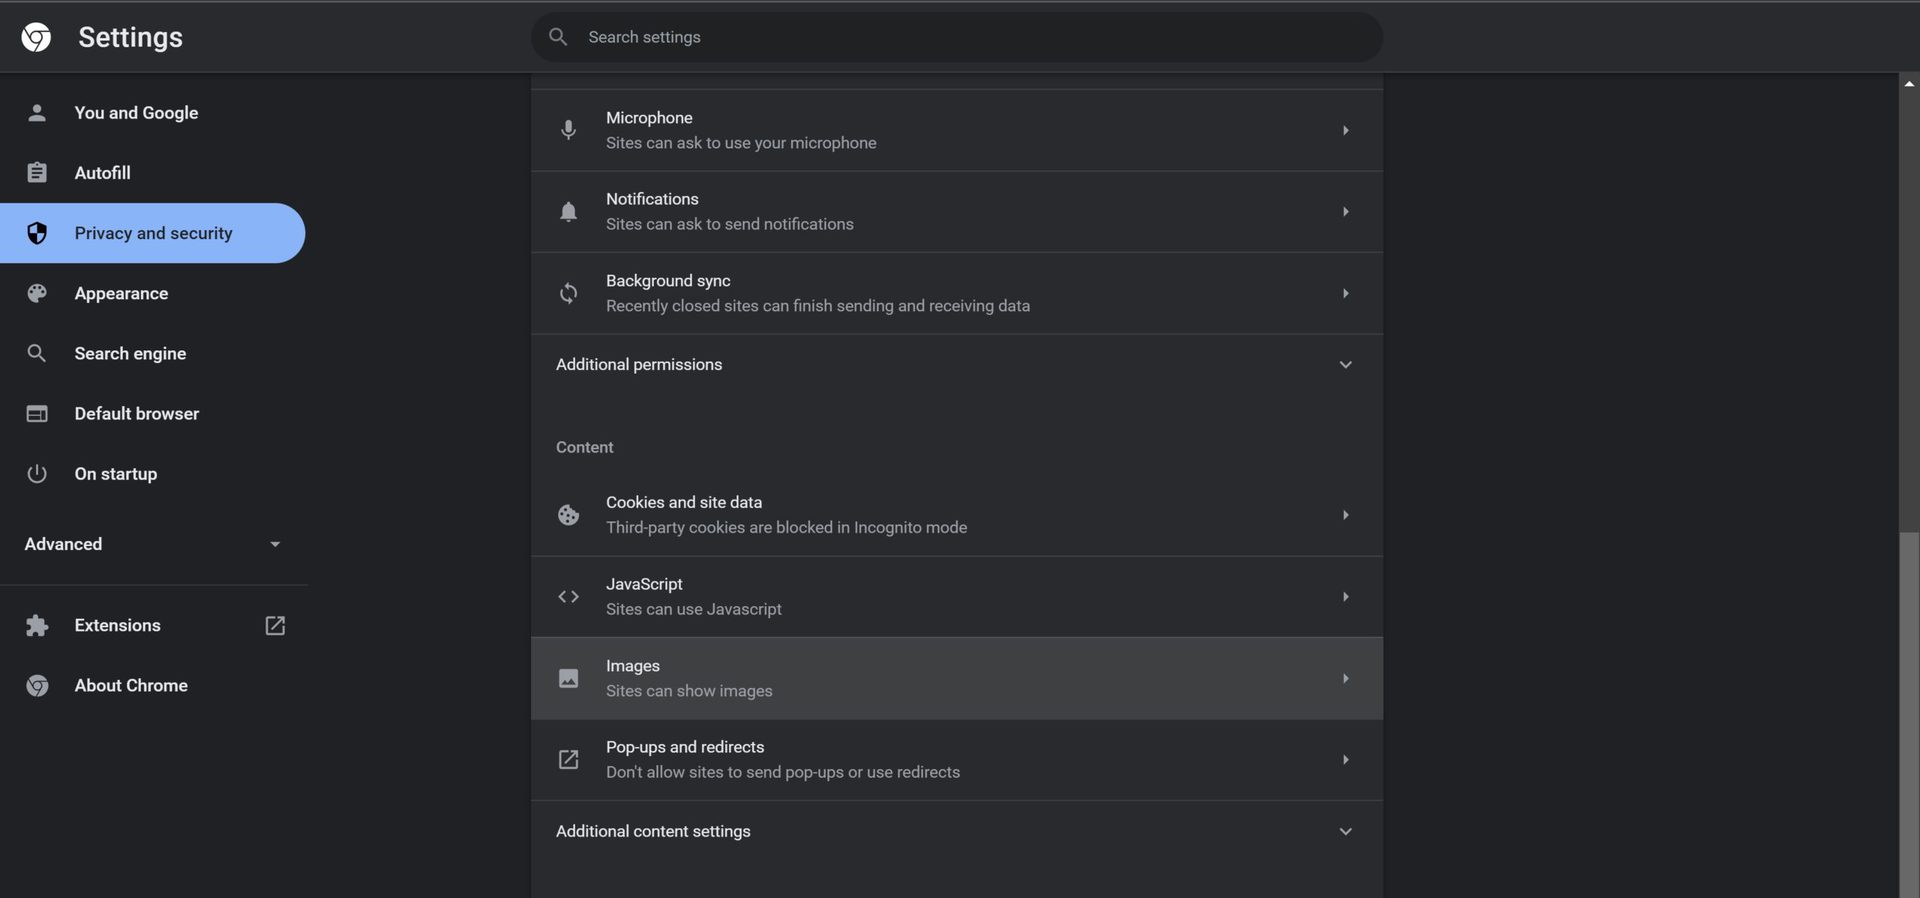Click the scroll up arrow of scrollbar

tap(1909, 84)
